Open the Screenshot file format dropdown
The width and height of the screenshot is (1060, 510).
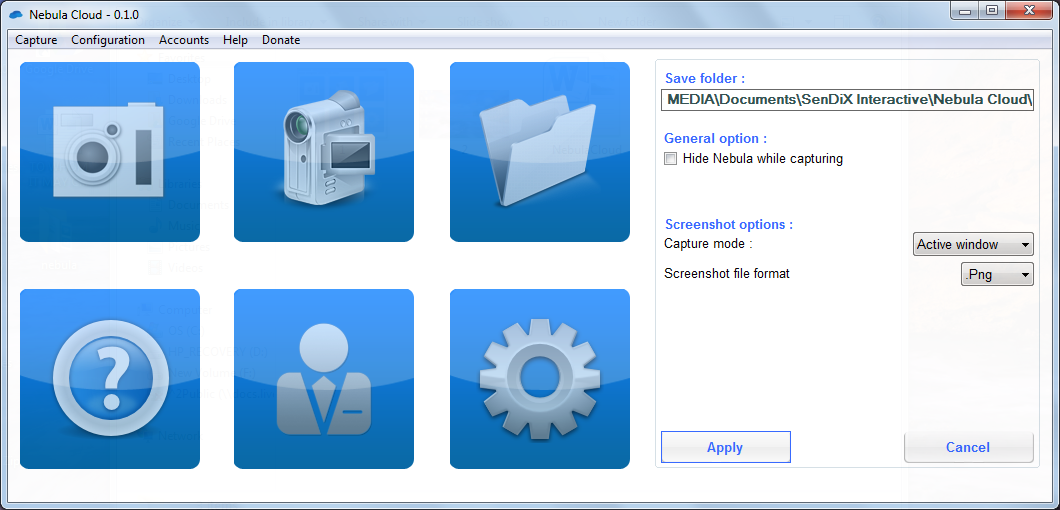(997, 274)
